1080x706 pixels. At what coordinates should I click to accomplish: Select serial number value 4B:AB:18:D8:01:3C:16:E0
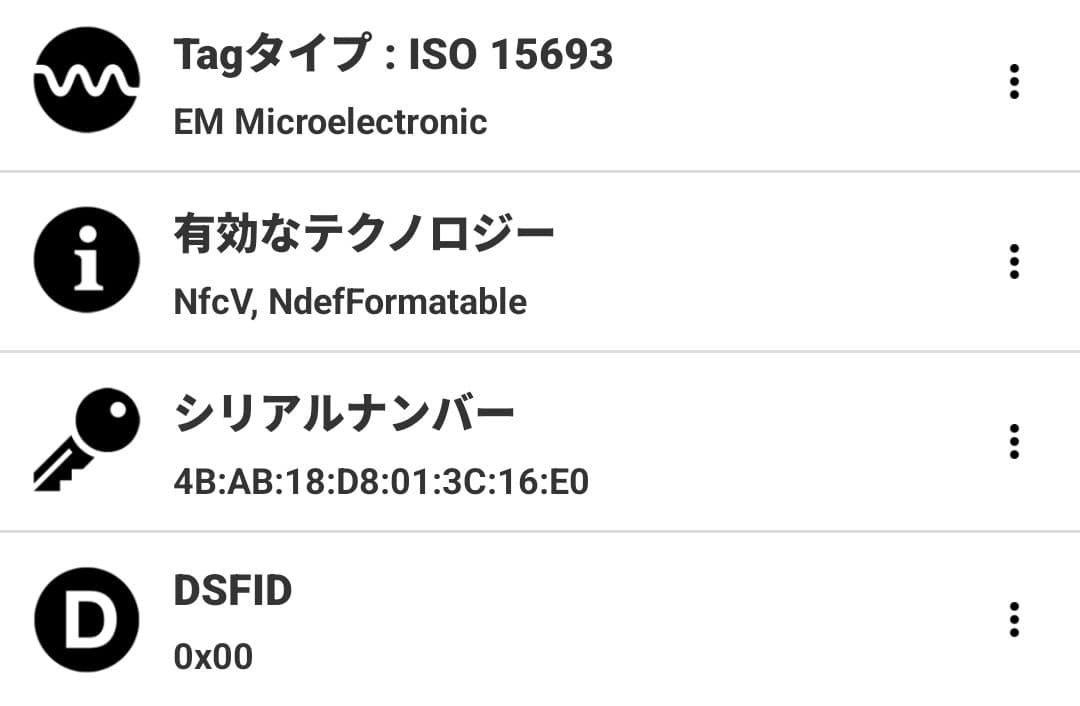coord(381,482)
